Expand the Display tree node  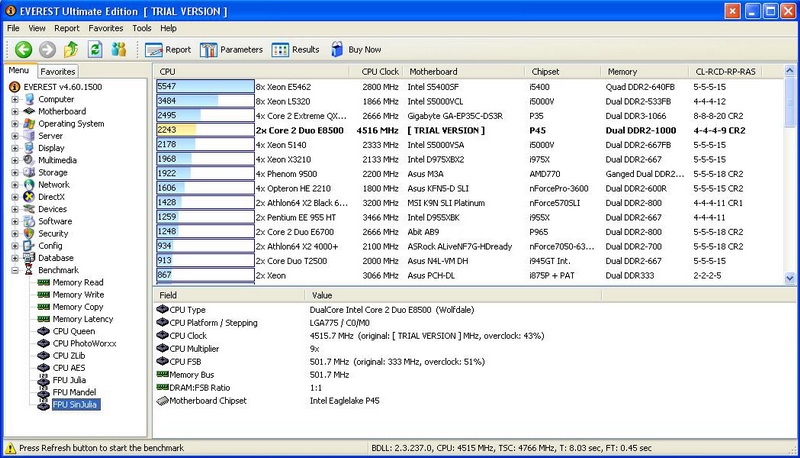tap(15, 148)
